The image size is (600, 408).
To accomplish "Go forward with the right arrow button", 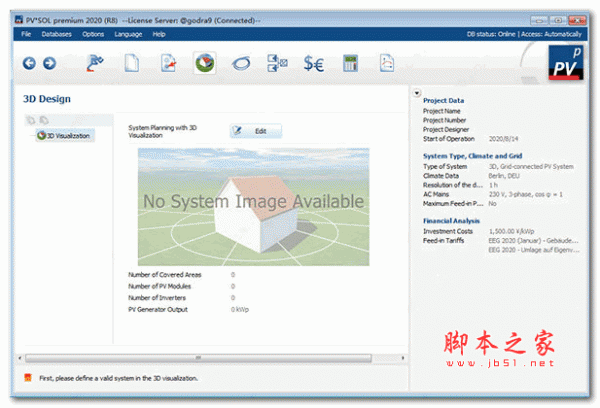I will (x=49, y=63).
